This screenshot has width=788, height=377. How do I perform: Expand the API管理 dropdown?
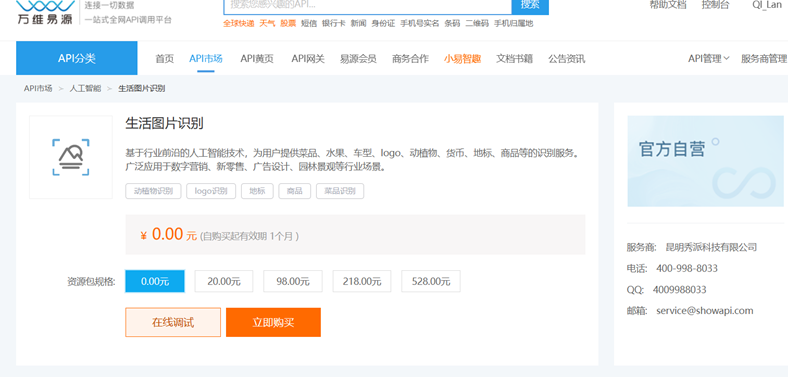709,59
